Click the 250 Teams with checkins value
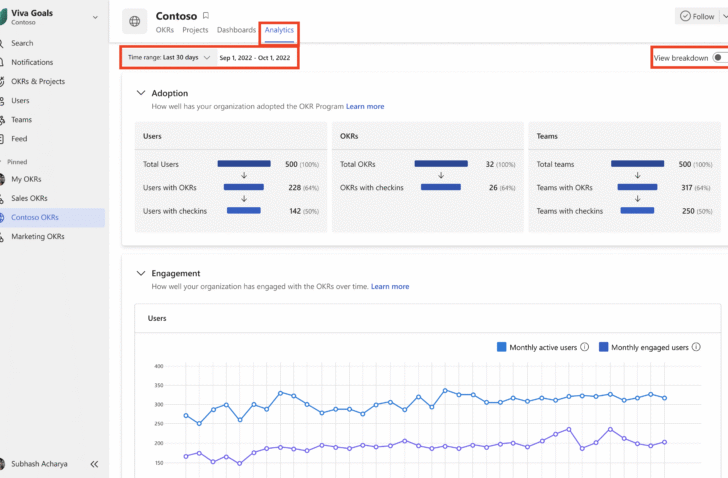This screenshot has height=478, width=728. click(x=688, y=211)
